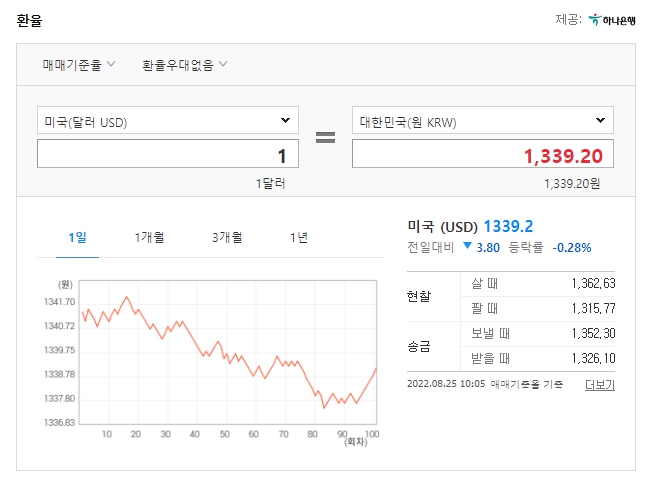Open the 매매기준율 dropdown

(79, 65)
